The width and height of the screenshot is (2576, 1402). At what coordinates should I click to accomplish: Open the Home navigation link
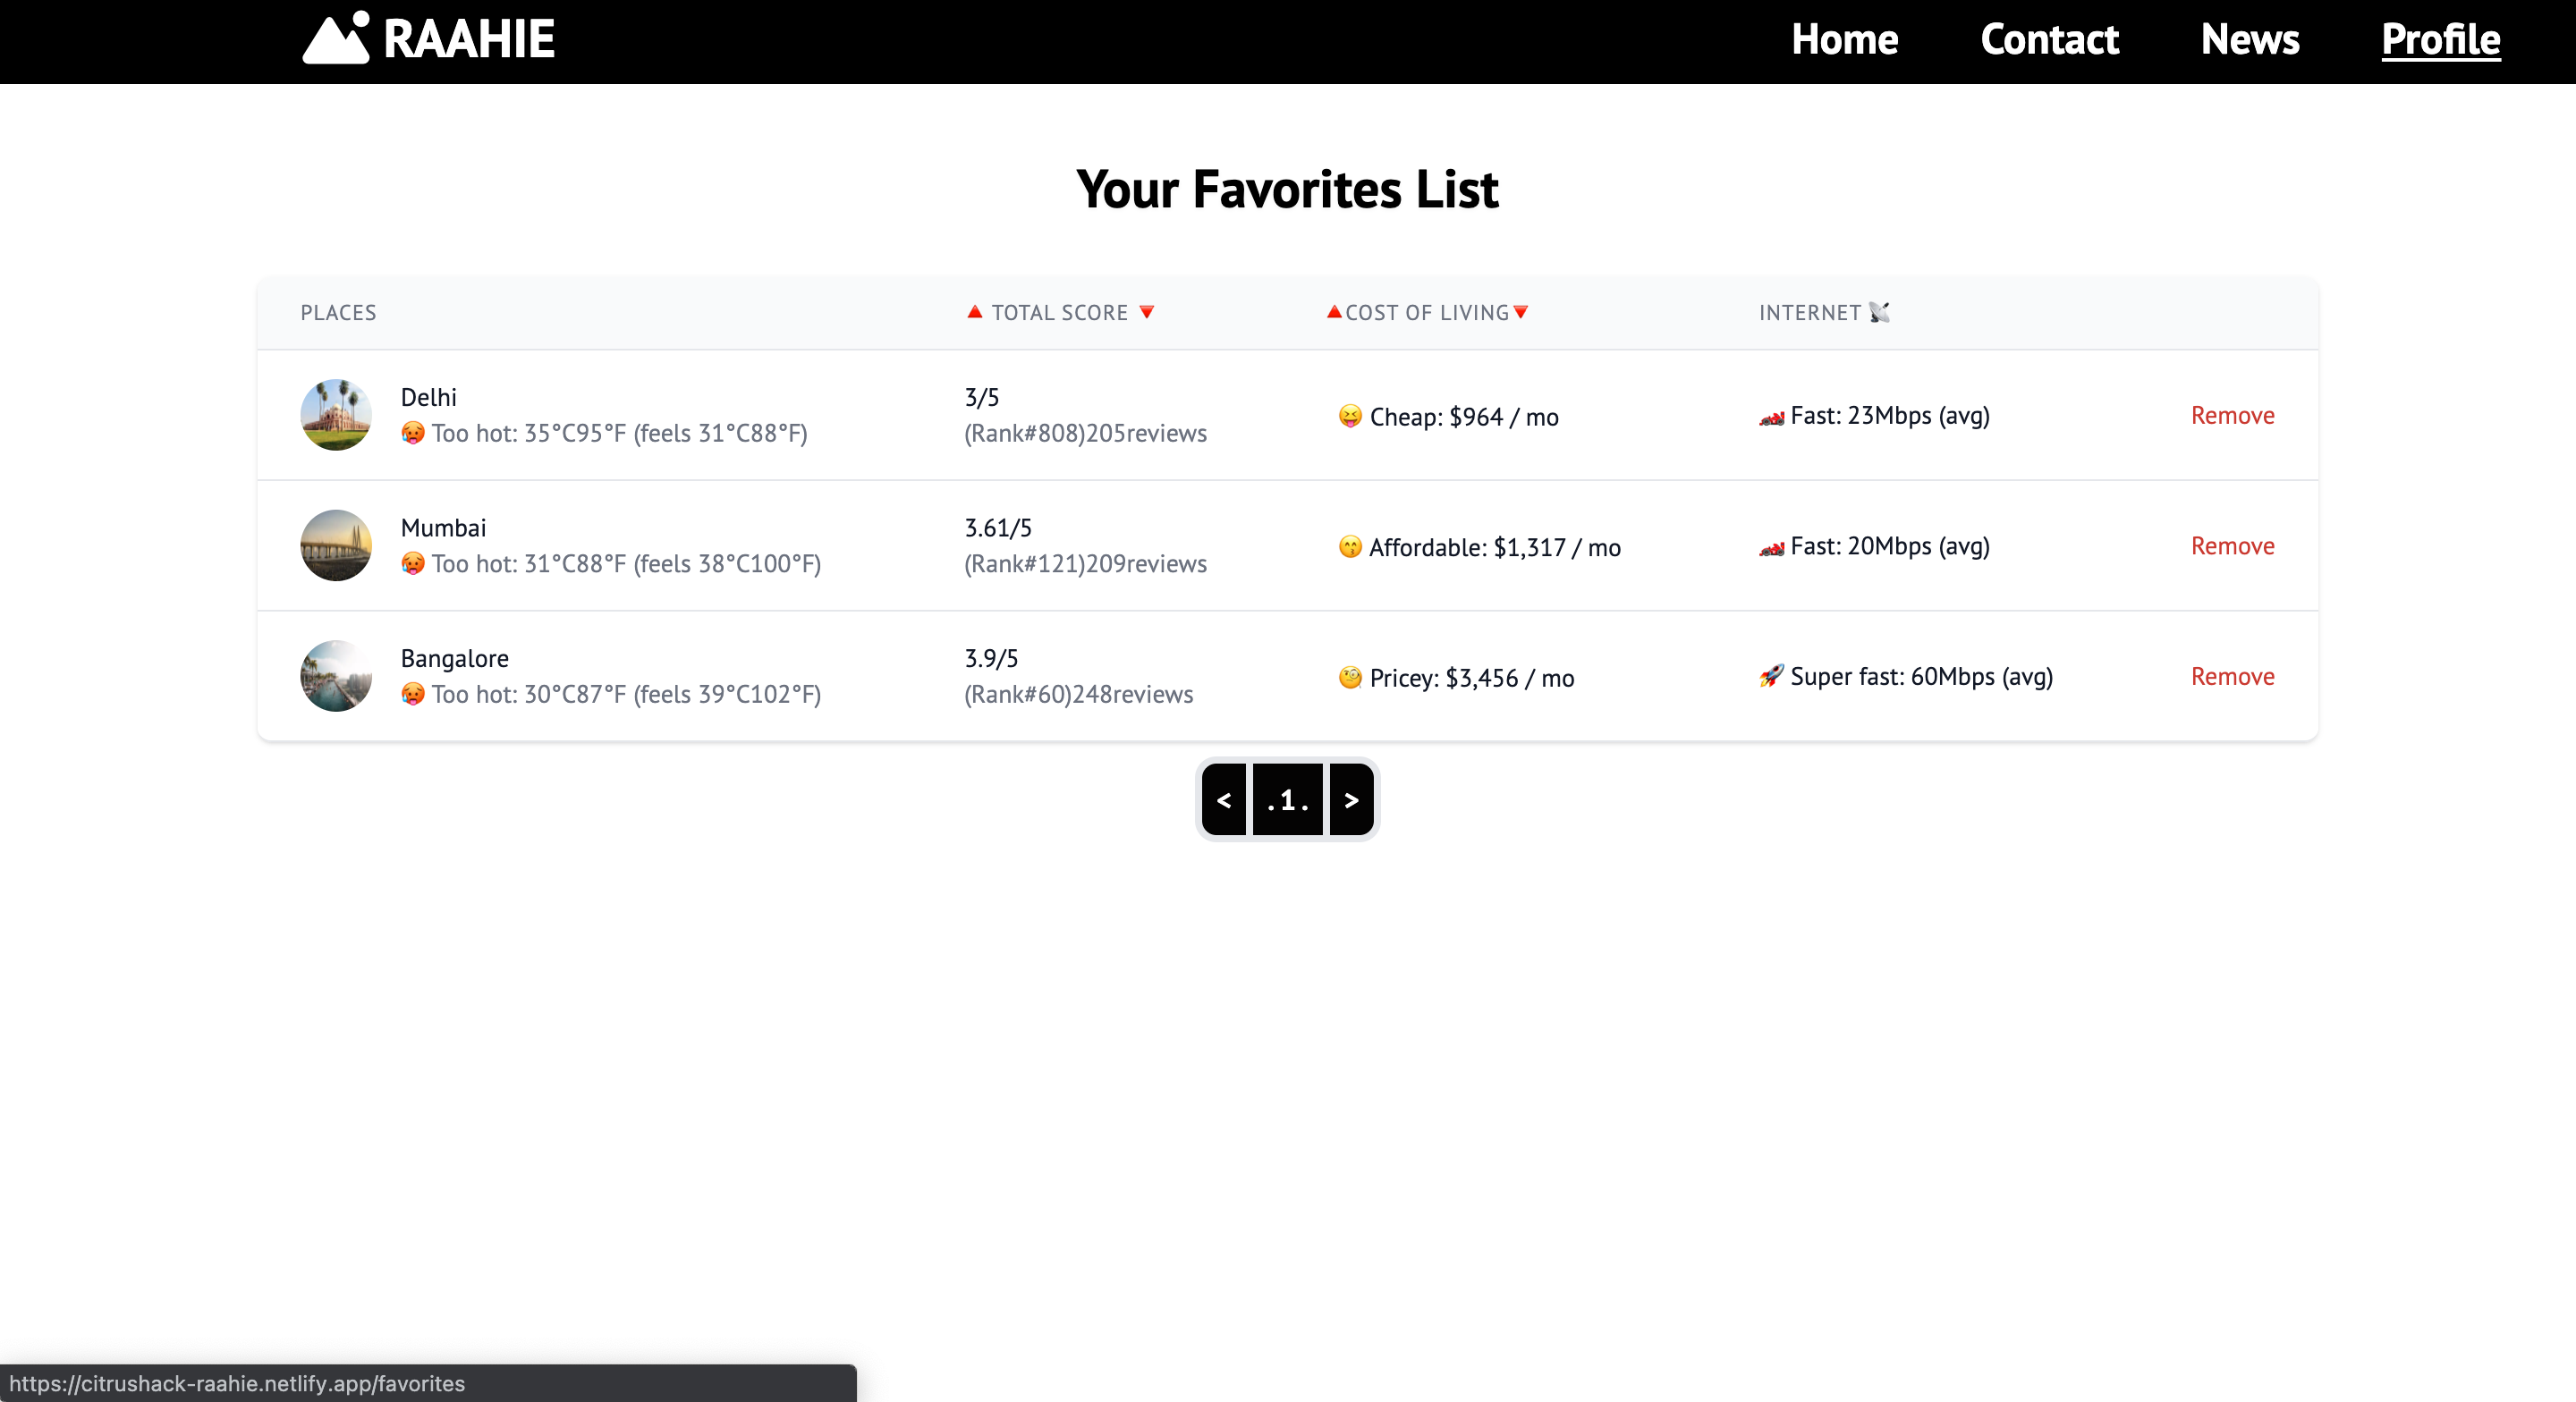(1844, 39)
